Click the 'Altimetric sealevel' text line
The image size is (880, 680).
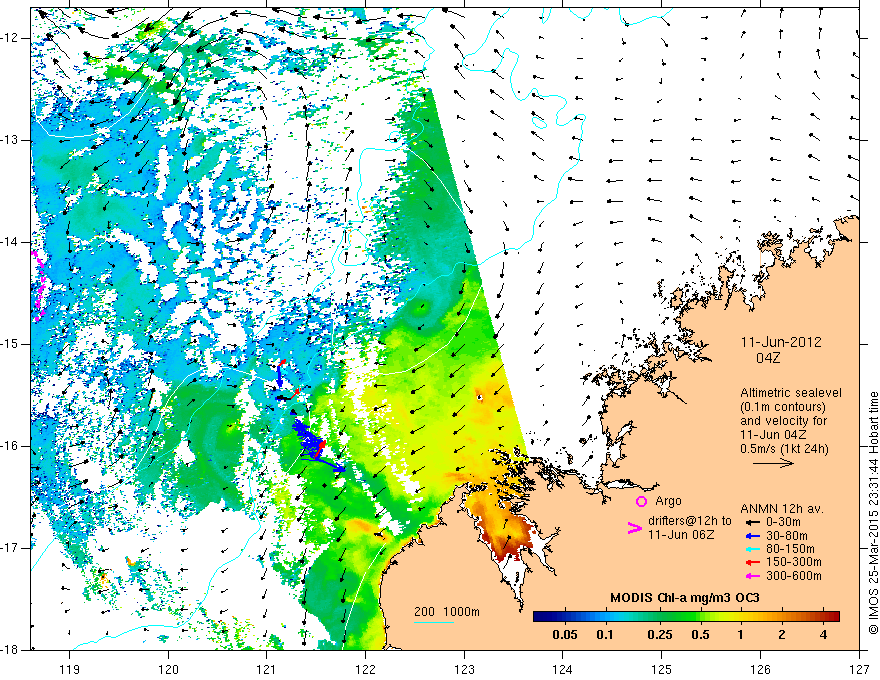[791, 393]
